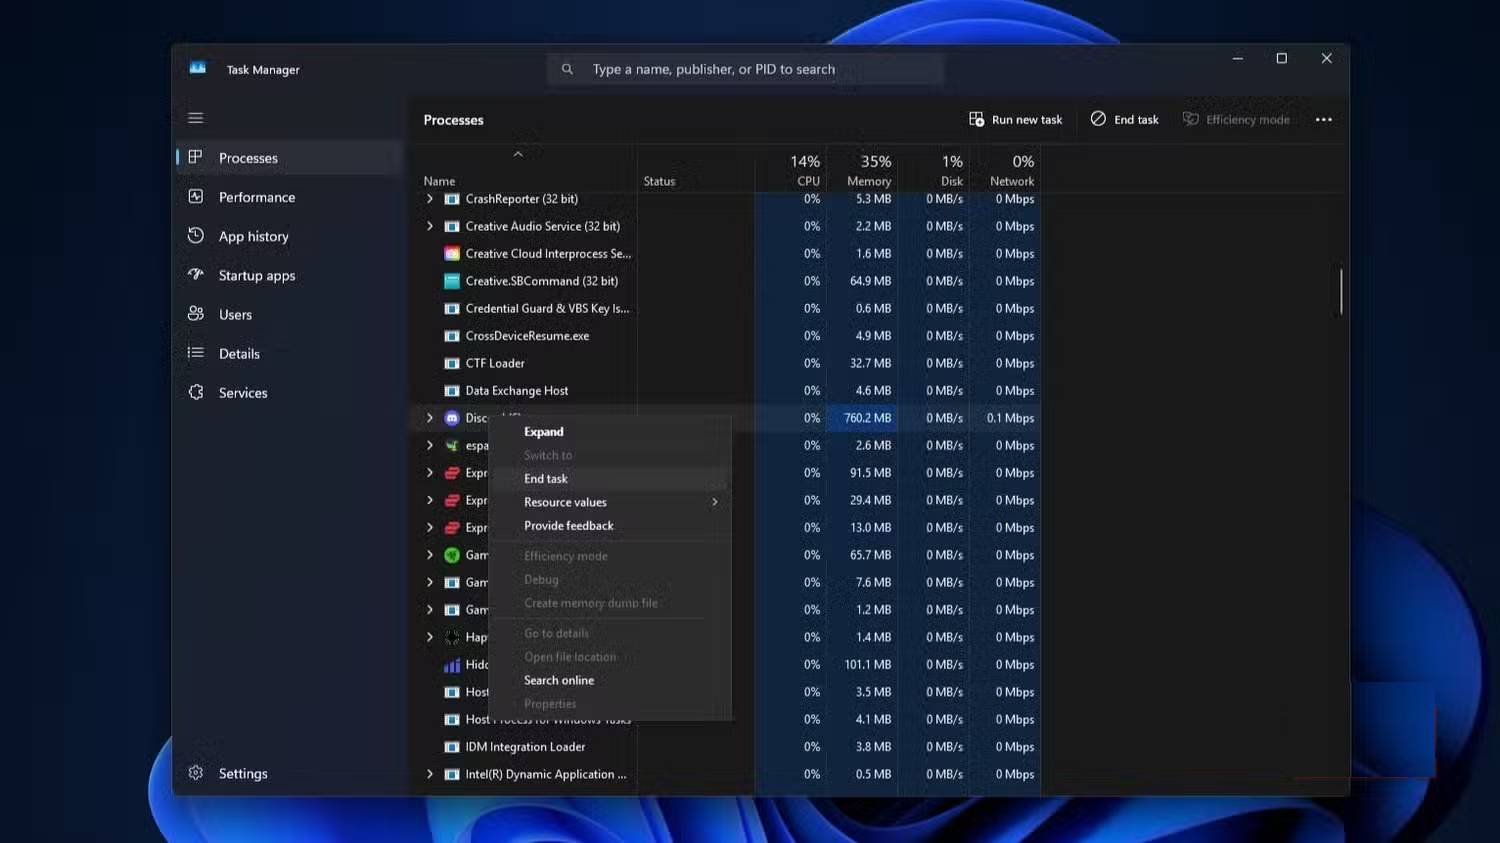Sort by the Network column header

point(1005,170)
